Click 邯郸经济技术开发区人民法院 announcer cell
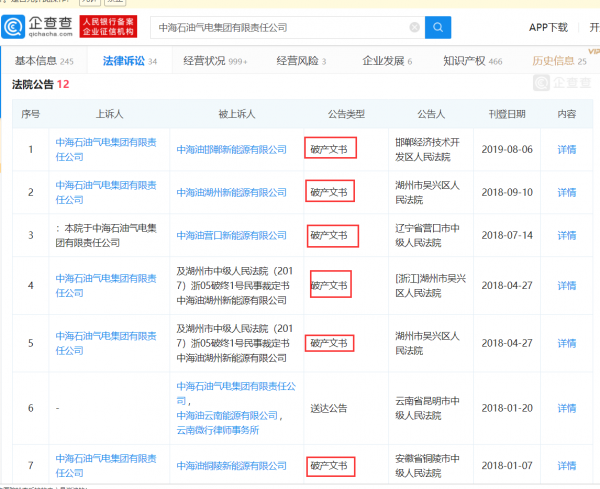The image size is (600, 489). point(427,150)
